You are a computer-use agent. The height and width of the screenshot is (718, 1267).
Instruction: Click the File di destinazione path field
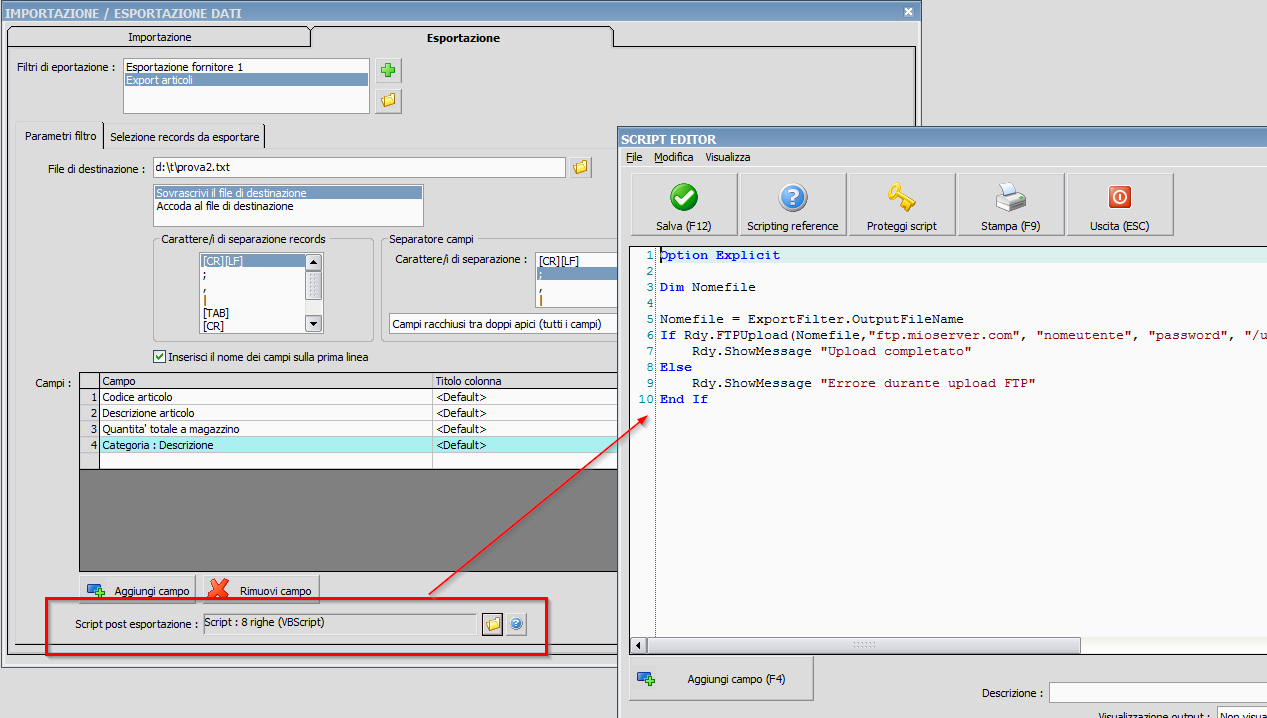point(359,167)
